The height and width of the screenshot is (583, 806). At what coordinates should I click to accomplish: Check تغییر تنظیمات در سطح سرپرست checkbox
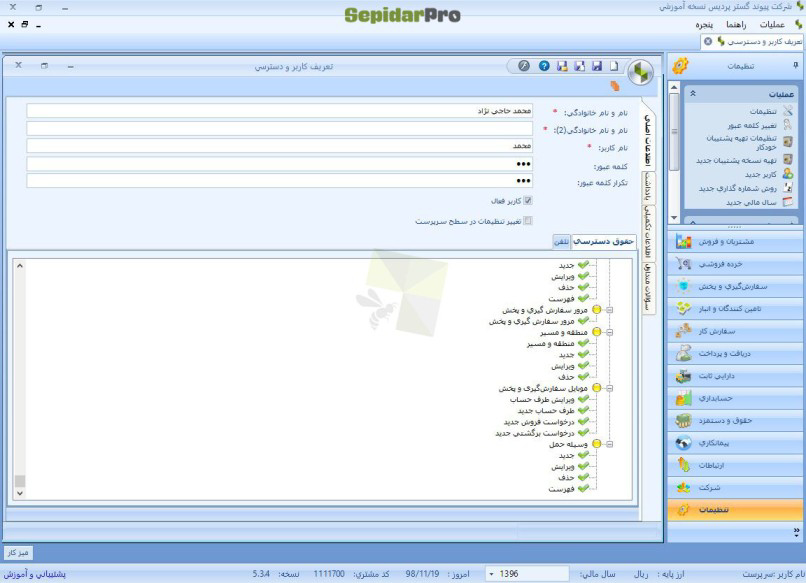click(x=528, y=221)
